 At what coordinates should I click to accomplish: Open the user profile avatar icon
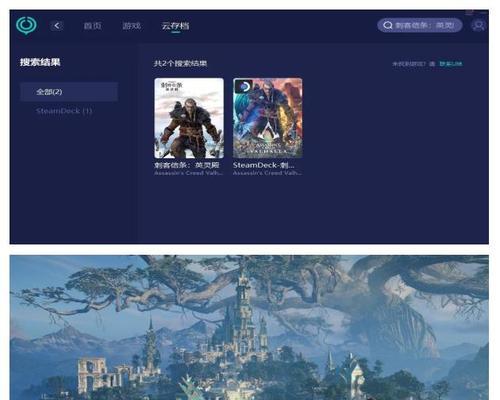coord(478,26)
